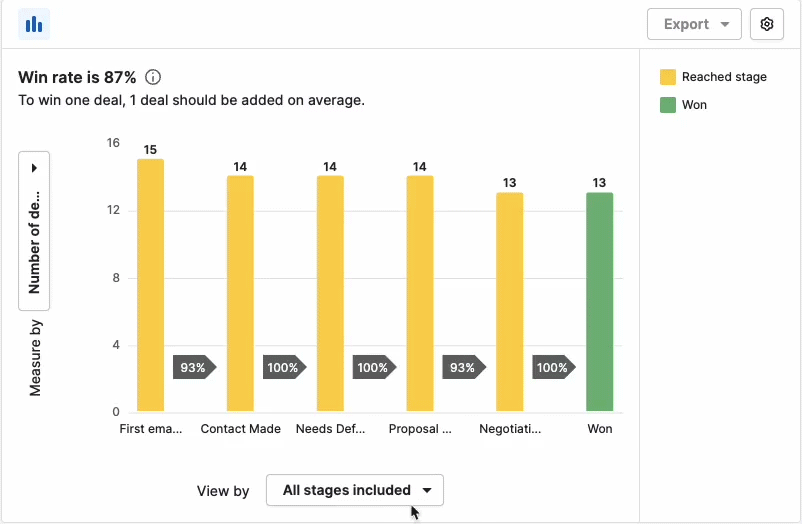Click 100% conversion arrow before Won bar
Image resolution: width=802 pixels, height=524 pixels.
point(554,367)
